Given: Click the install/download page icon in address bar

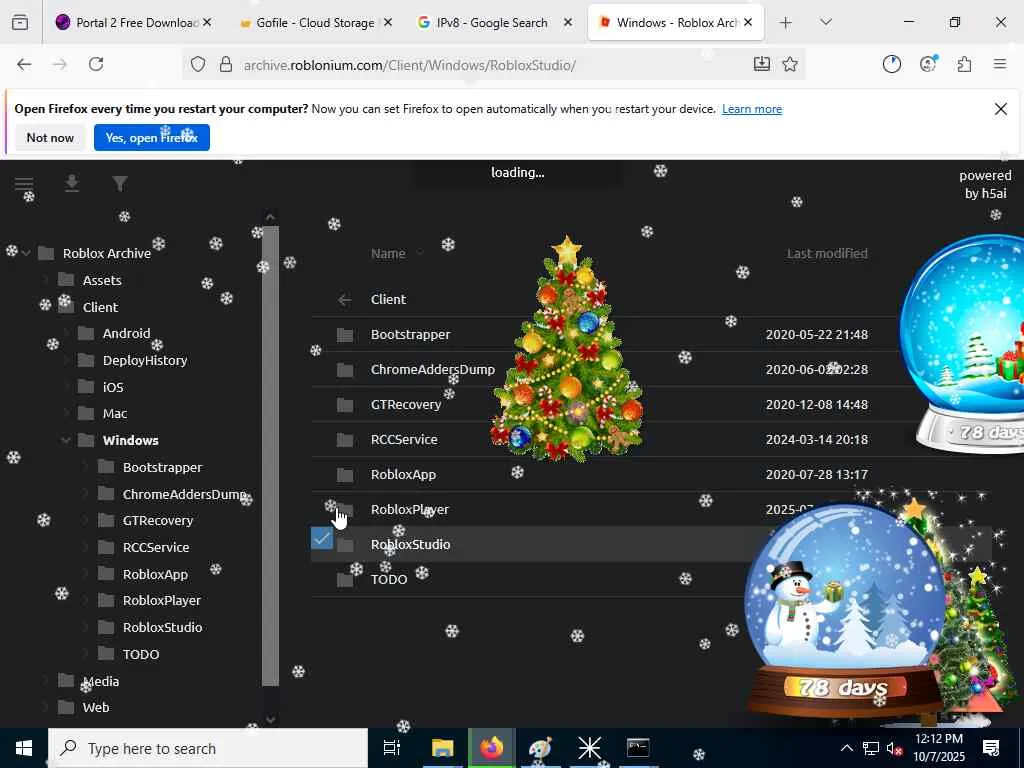Looking at the screenshot, I should coord(761,64).
